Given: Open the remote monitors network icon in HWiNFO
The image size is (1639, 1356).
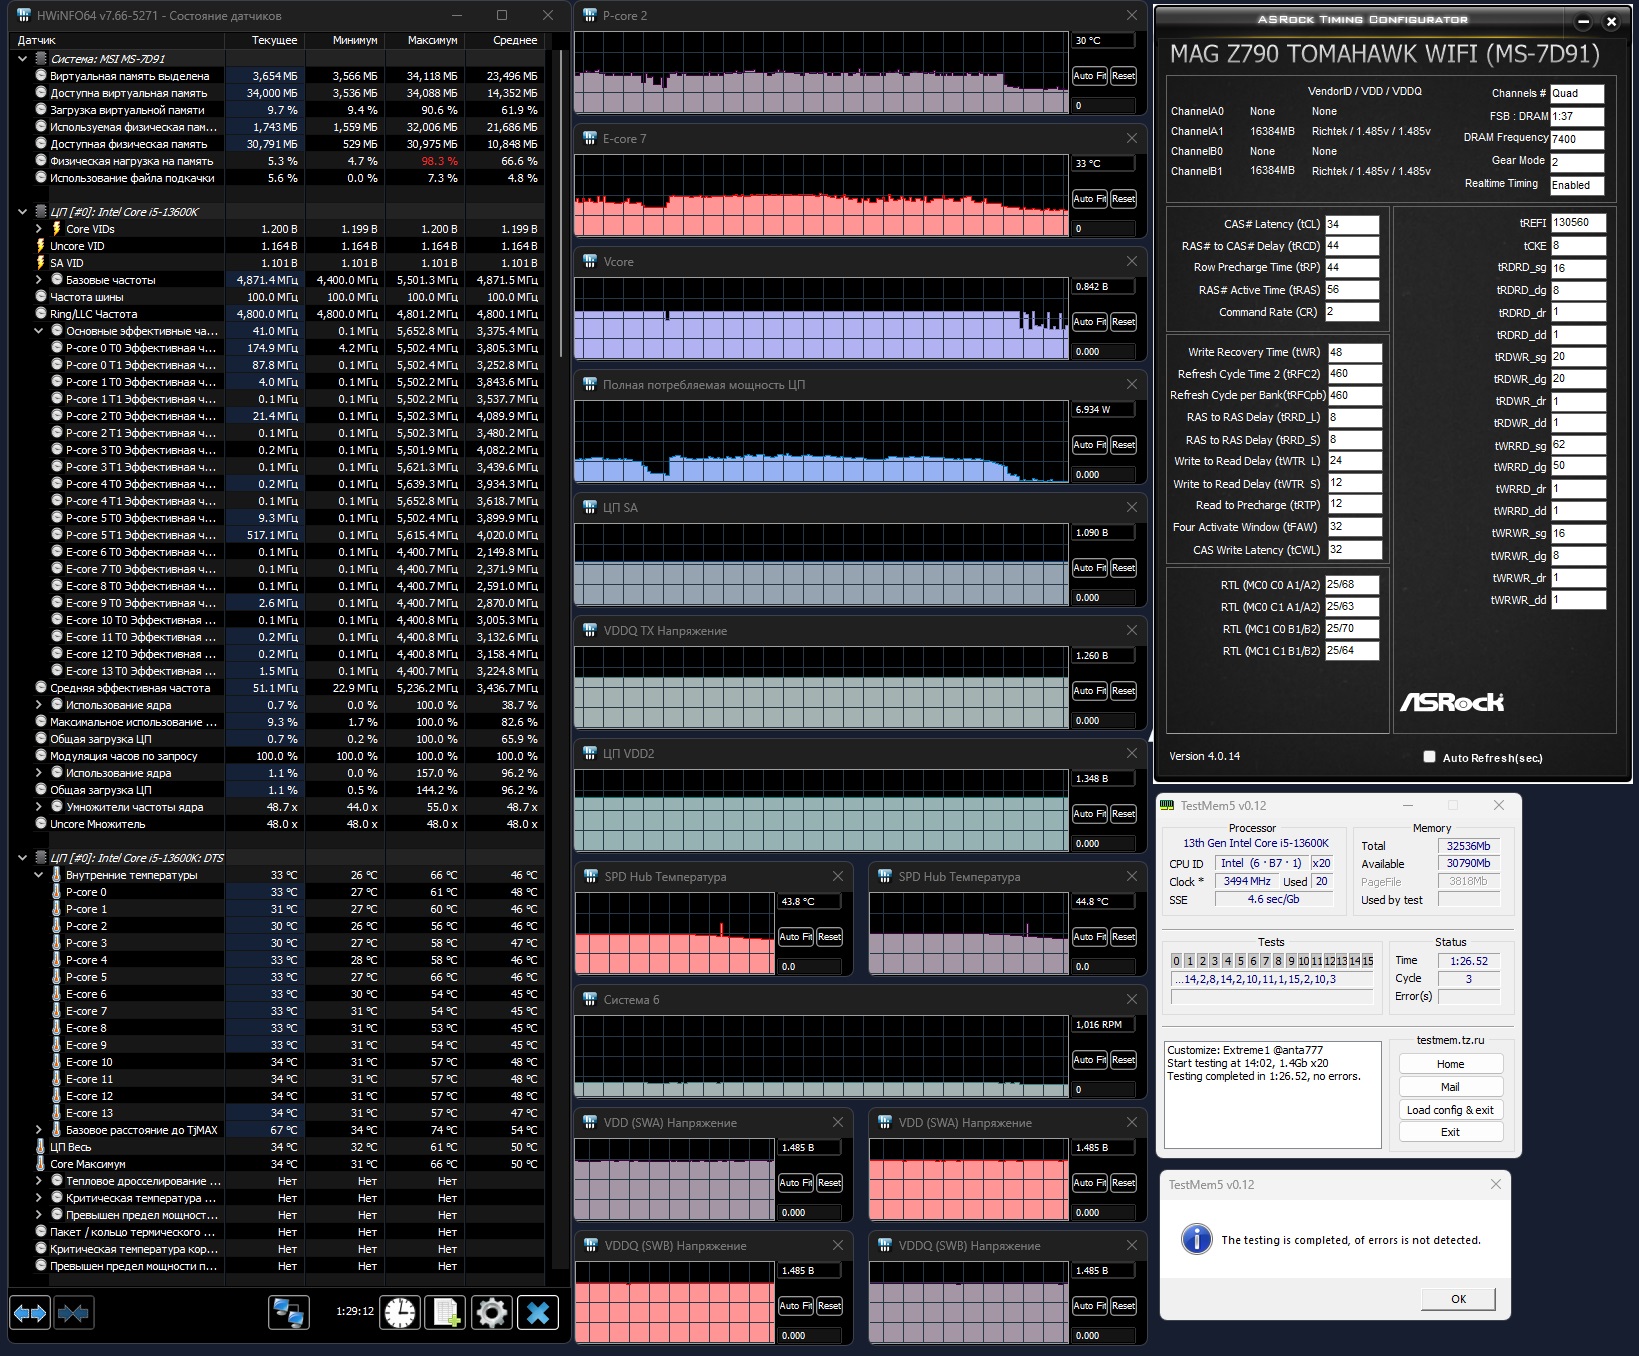Looking at the screenshot, I should pos(289,1312).
